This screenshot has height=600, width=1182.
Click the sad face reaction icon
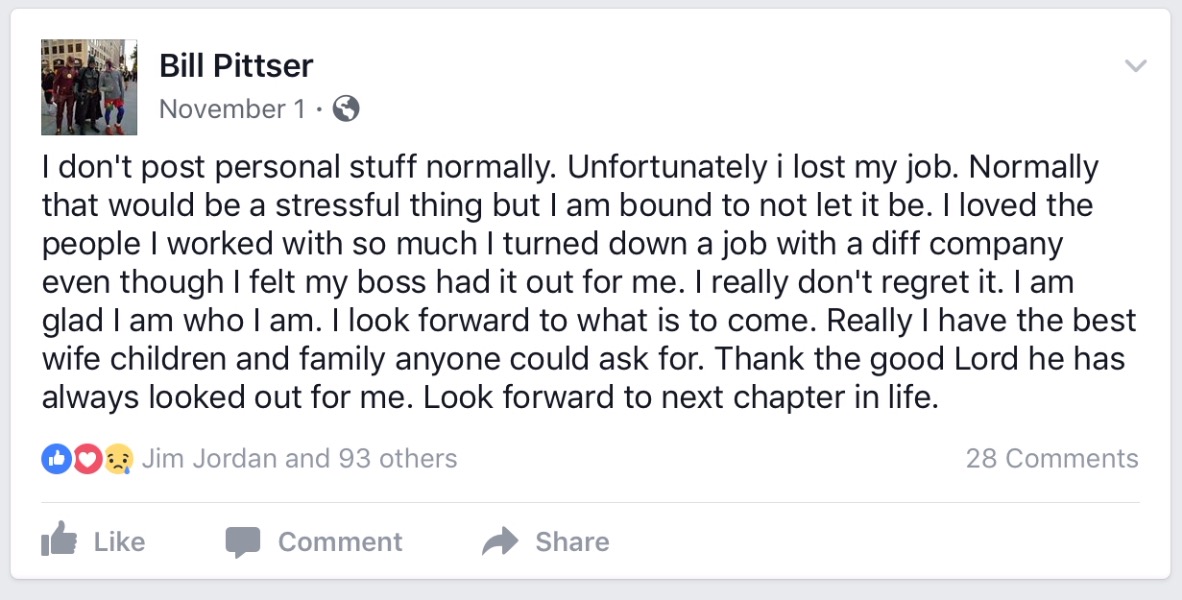click(x=118, y=459)
